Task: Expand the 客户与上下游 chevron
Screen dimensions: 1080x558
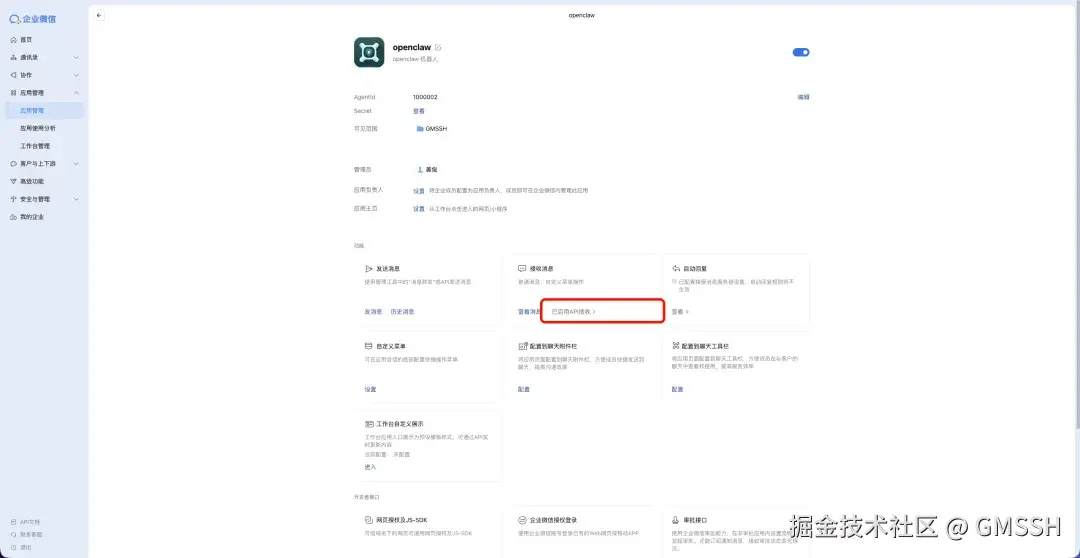Action: pyautogui.click(x=76, y=164)
